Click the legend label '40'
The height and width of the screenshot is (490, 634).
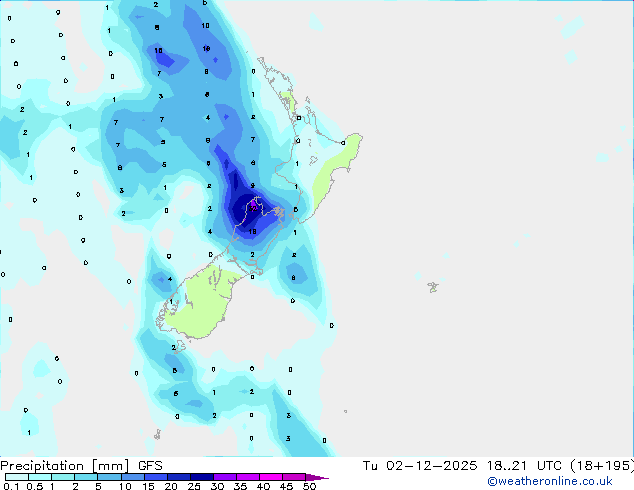click(263, 486)
